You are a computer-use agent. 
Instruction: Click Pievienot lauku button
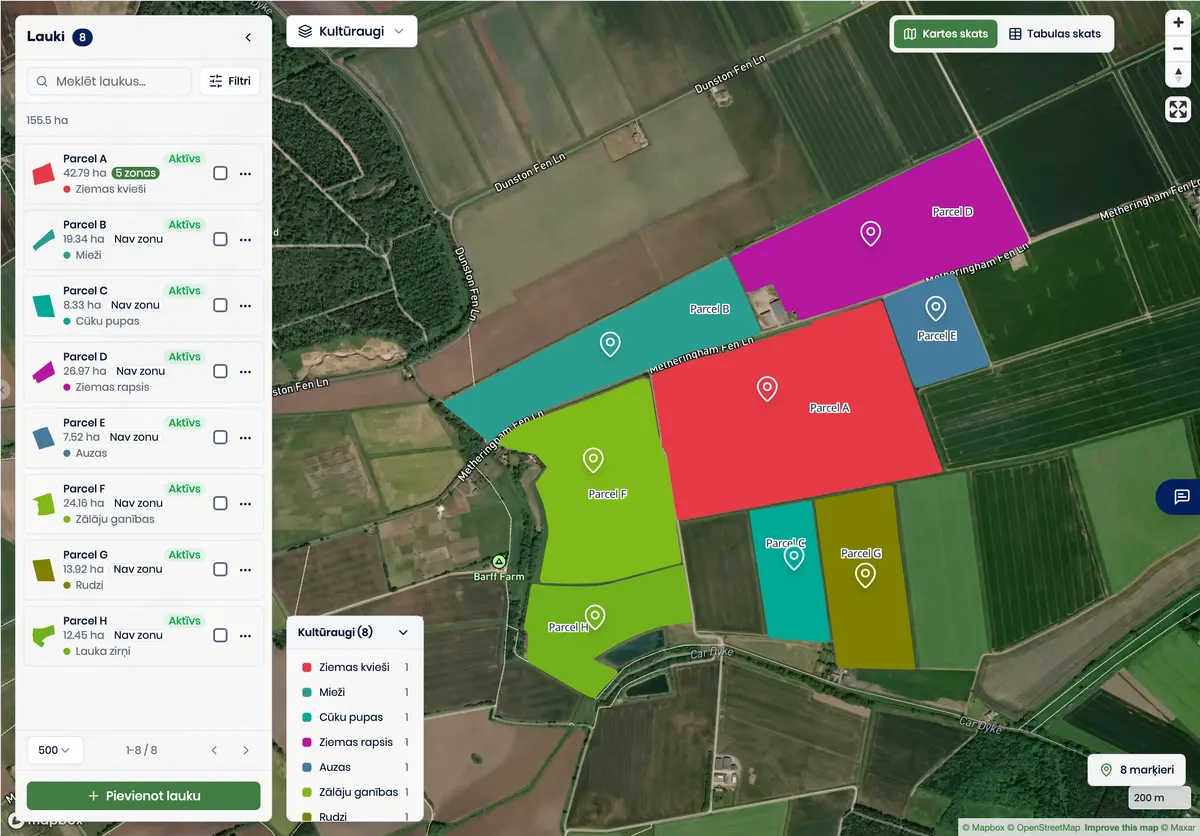click(x=144, y=796)
